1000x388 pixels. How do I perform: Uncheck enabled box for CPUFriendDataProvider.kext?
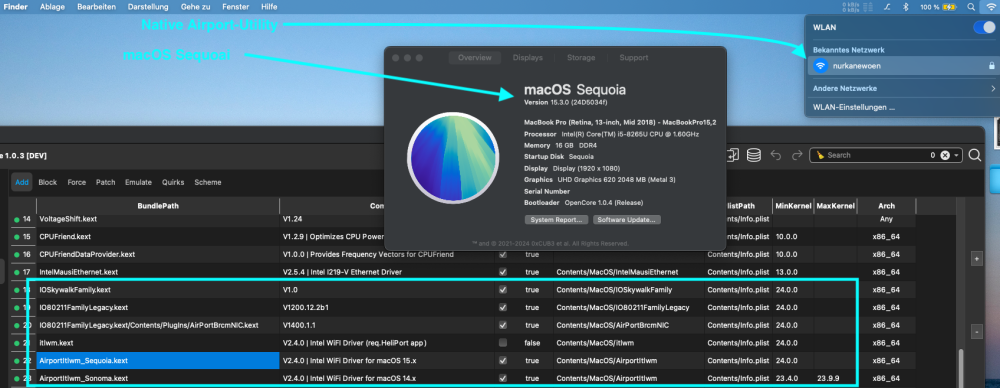pyautogui.click(x=503, y=254)
